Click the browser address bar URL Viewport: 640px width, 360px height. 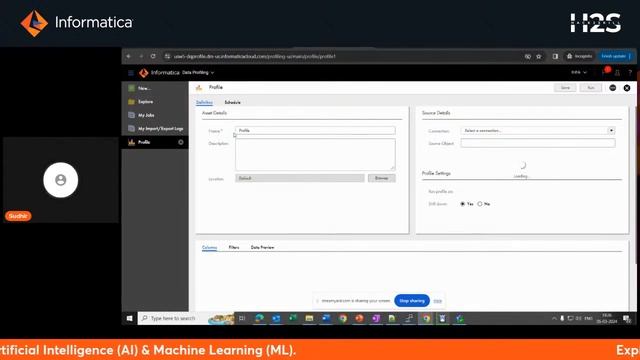tap(255, 56)
